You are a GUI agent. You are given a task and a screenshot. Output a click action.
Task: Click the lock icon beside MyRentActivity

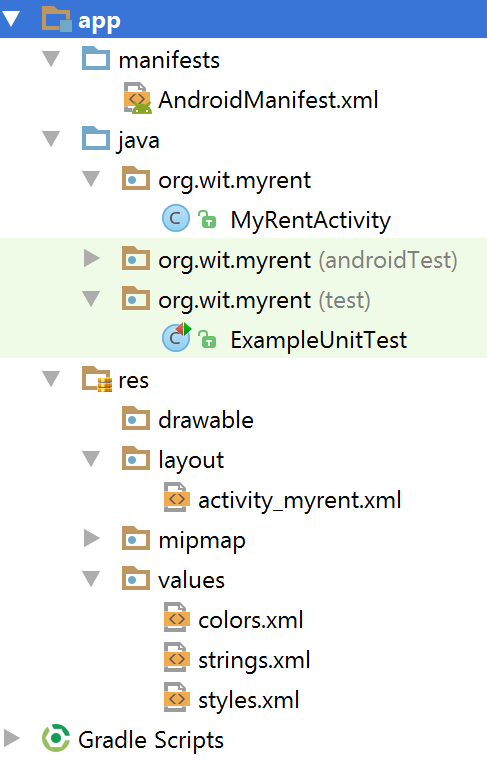pyautogui.click(x=207, y=219)
